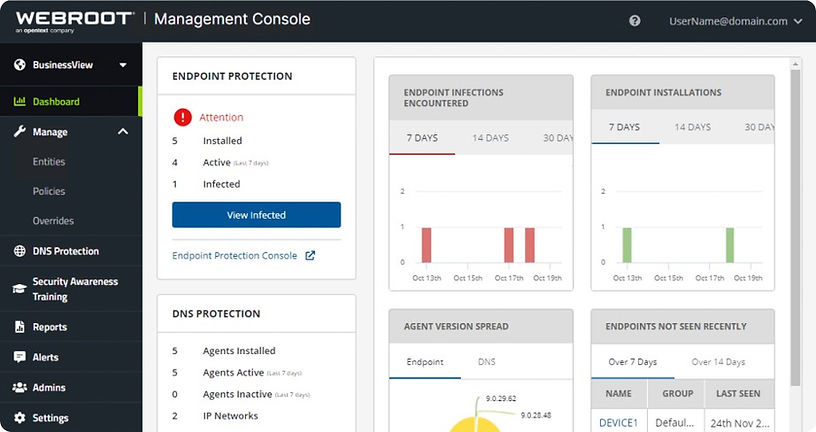Click the Oct 13th red infections bar

click(426, 245)
